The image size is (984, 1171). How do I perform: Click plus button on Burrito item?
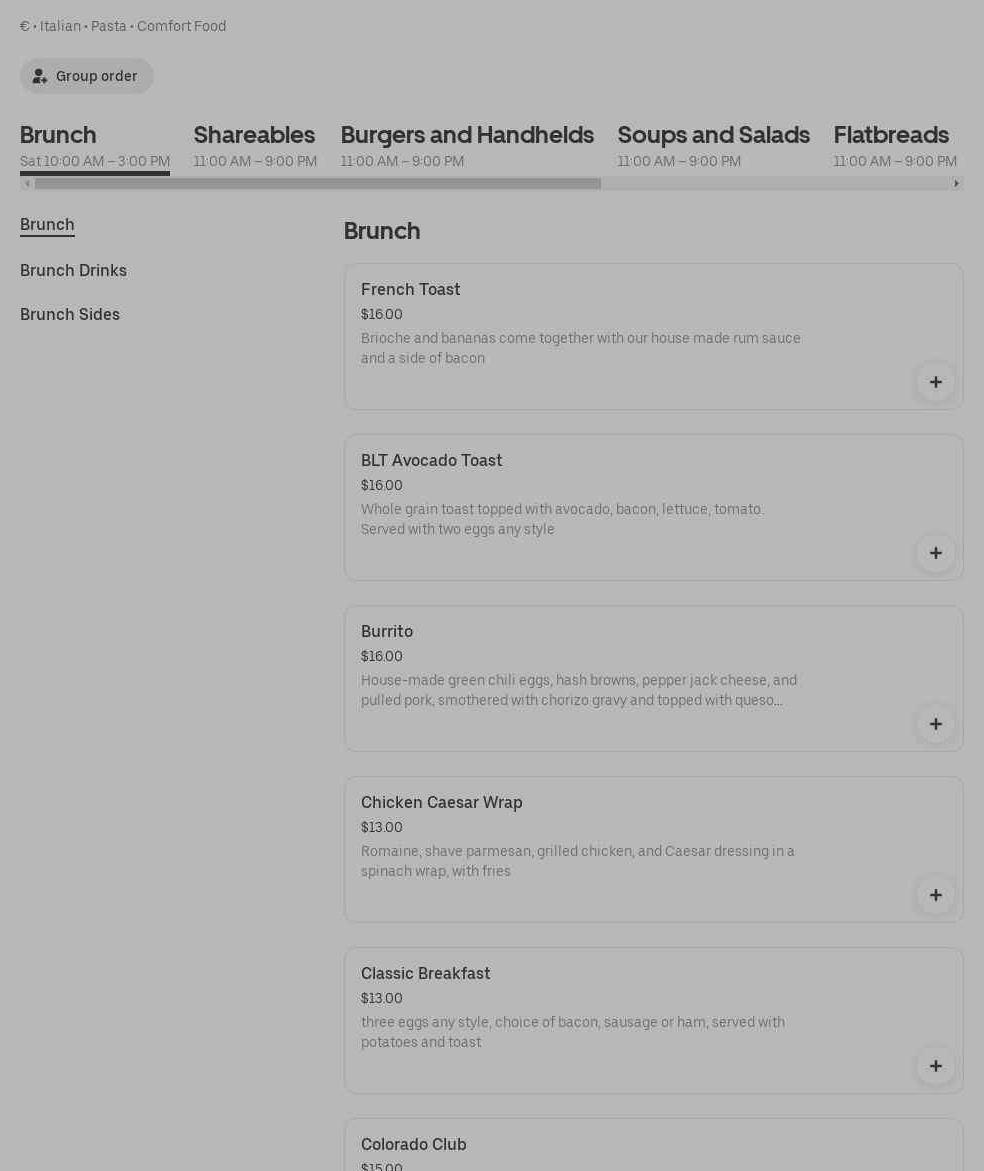click(935, 724)
